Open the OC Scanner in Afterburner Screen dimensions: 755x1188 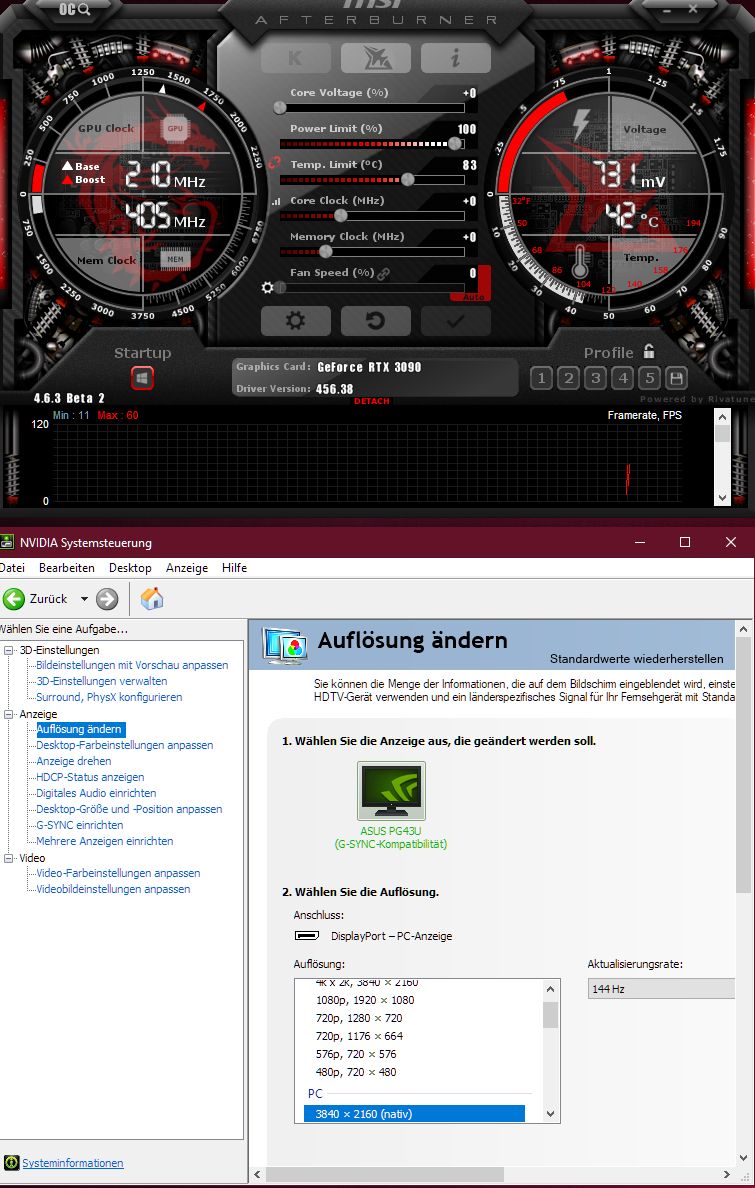coord(74,10)
